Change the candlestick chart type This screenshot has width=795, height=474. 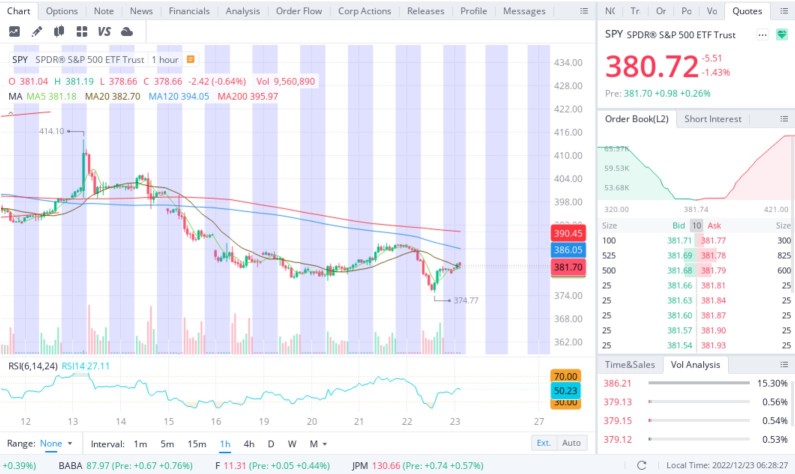point(59,31)
